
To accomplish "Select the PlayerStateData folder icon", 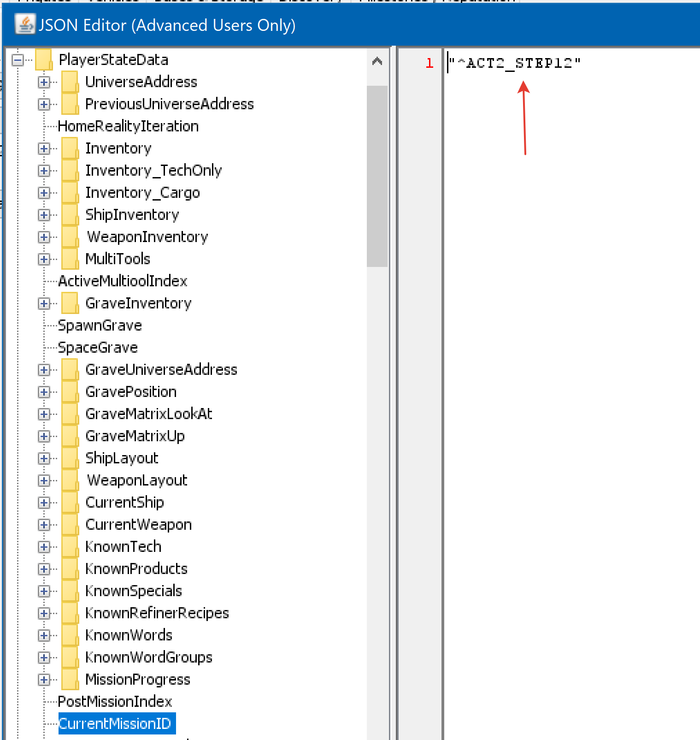I will (44, 60).
